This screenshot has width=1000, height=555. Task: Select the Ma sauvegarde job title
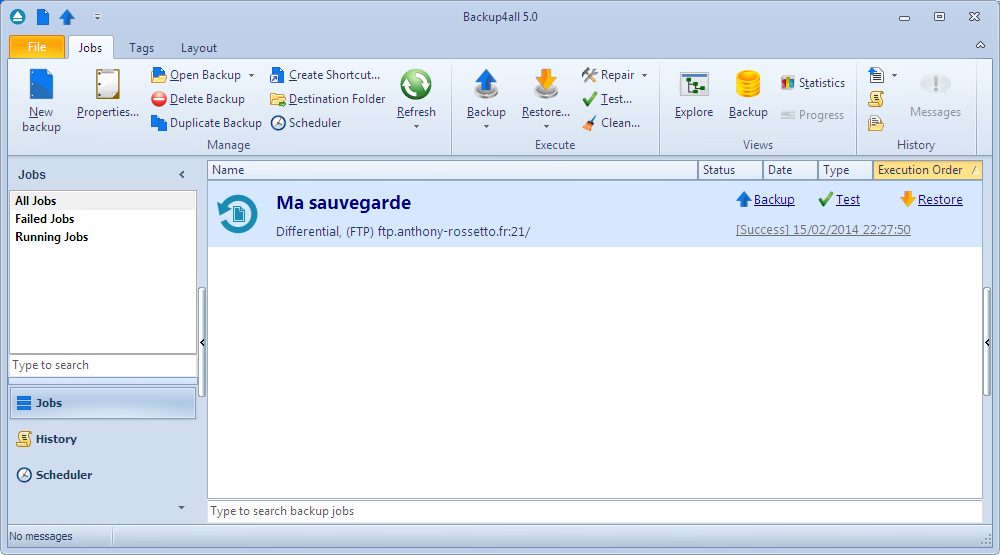[x=344, y=203]
